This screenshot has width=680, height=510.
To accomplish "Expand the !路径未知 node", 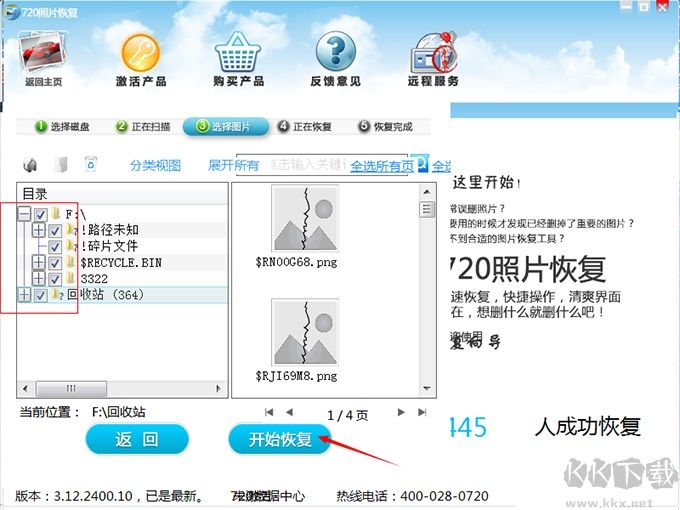I will pos(39,230).
